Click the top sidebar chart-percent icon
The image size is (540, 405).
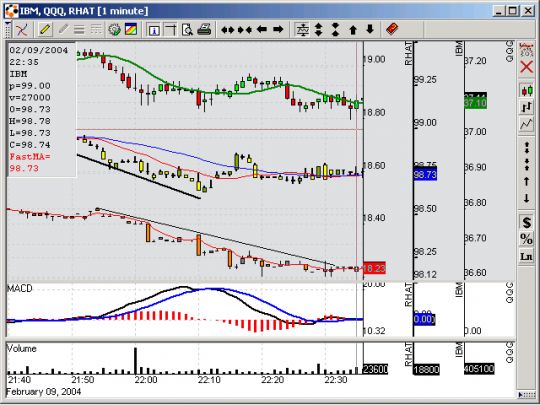(x=526, y=50)
